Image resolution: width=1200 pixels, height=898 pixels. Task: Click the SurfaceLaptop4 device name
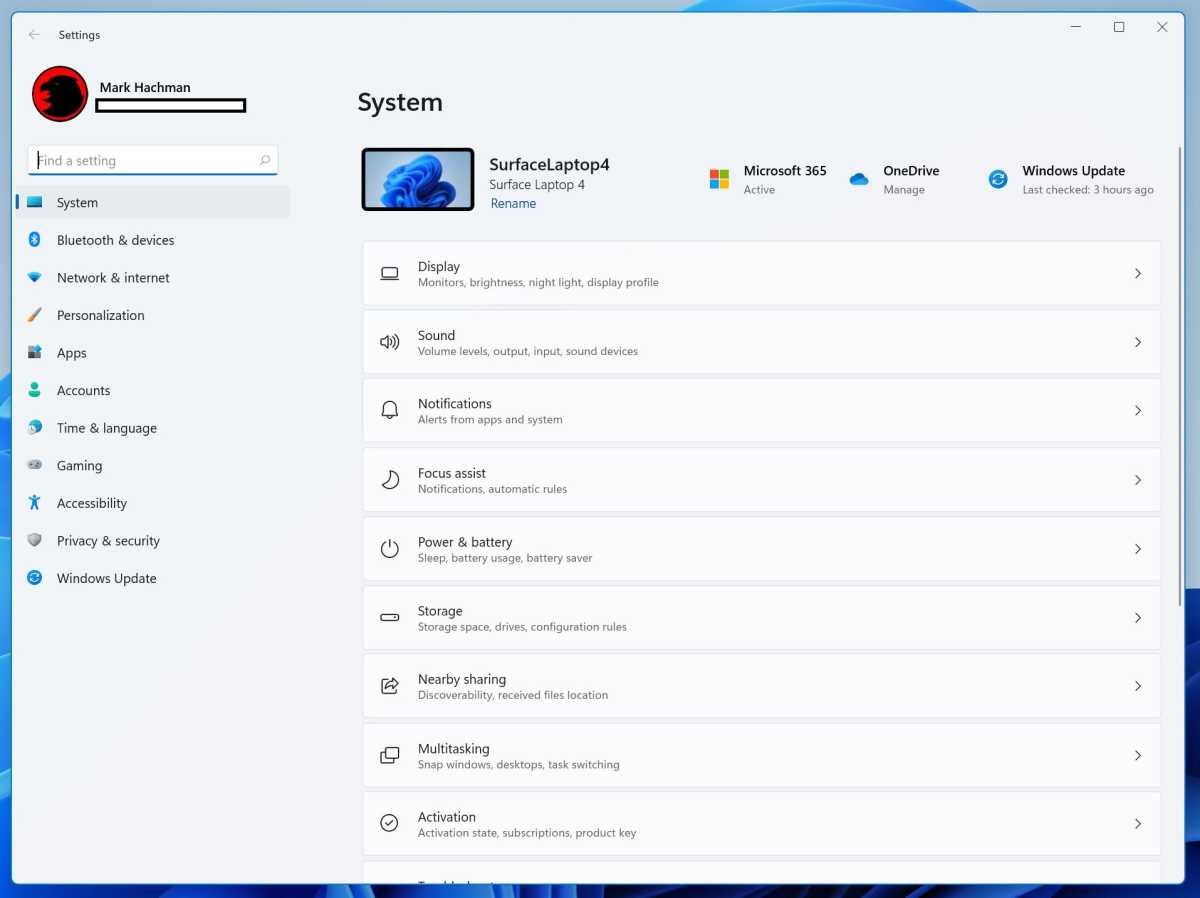[x=549, y=165]
